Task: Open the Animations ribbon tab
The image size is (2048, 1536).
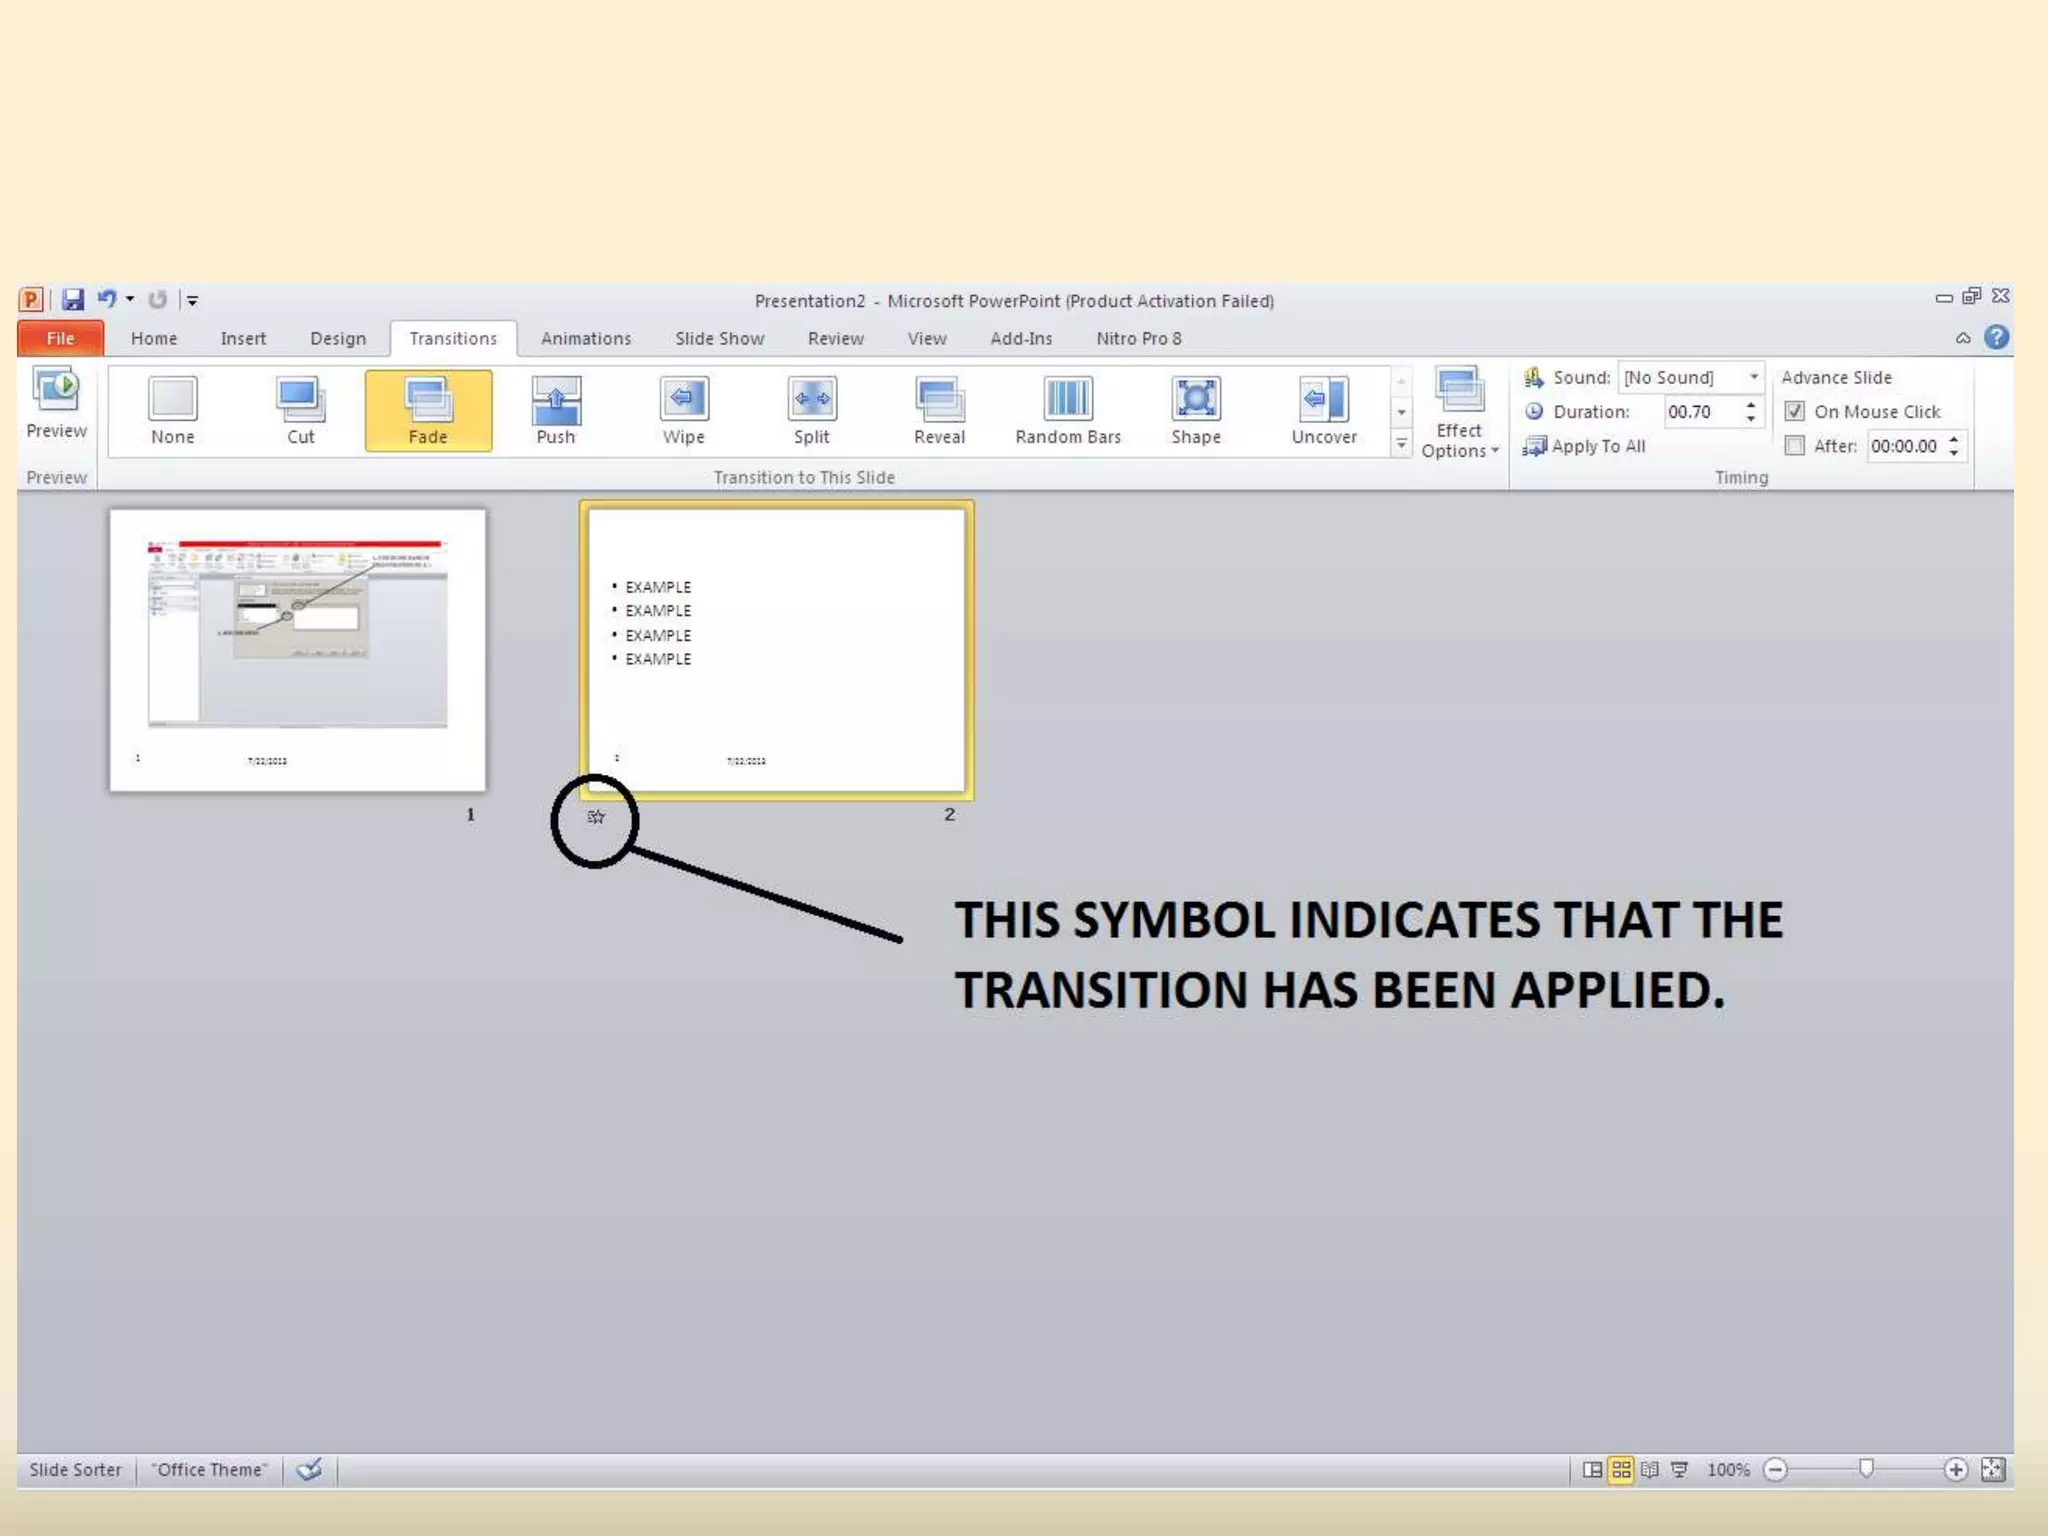Action: (586, 338)
